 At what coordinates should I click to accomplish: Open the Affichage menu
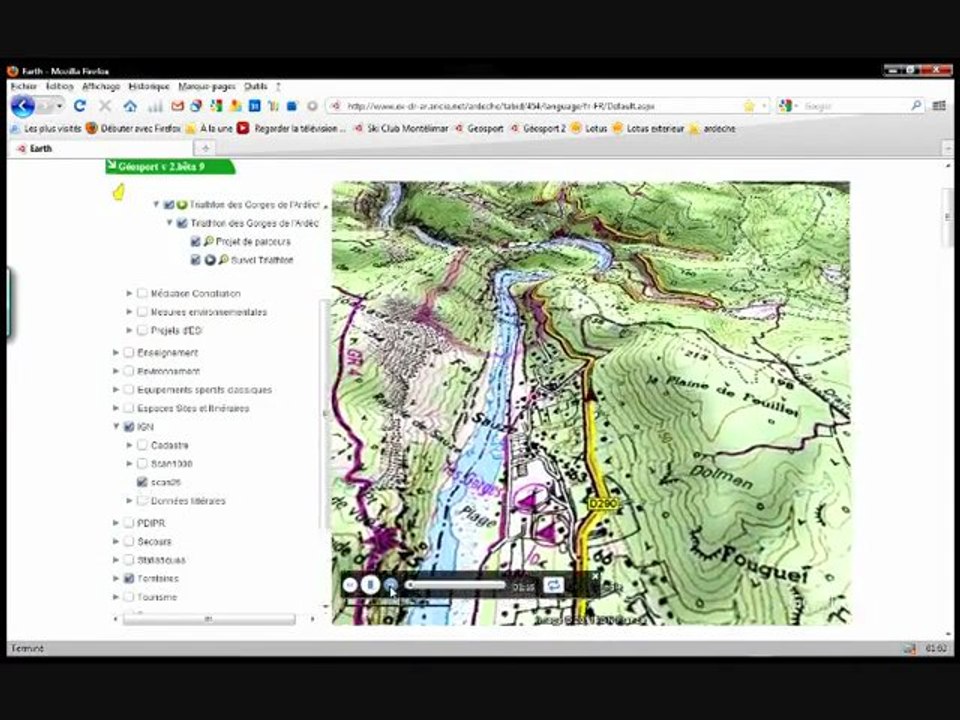pos(101,86)
